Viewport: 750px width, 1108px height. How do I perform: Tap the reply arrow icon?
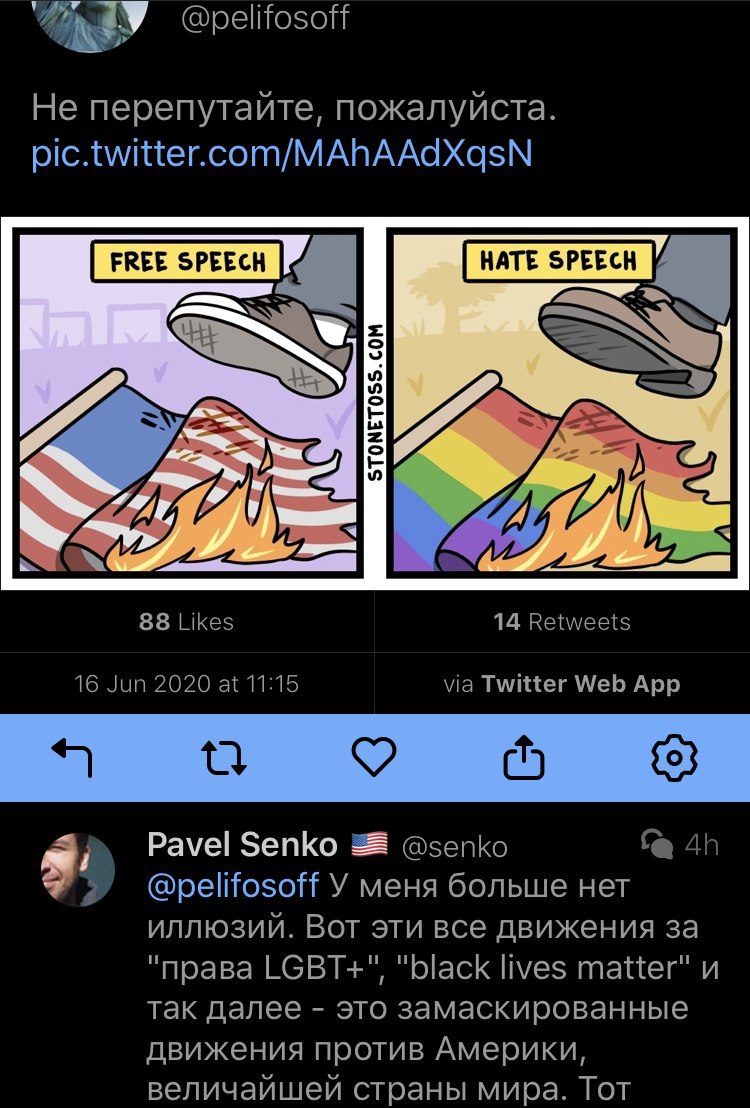click(73, 758)
